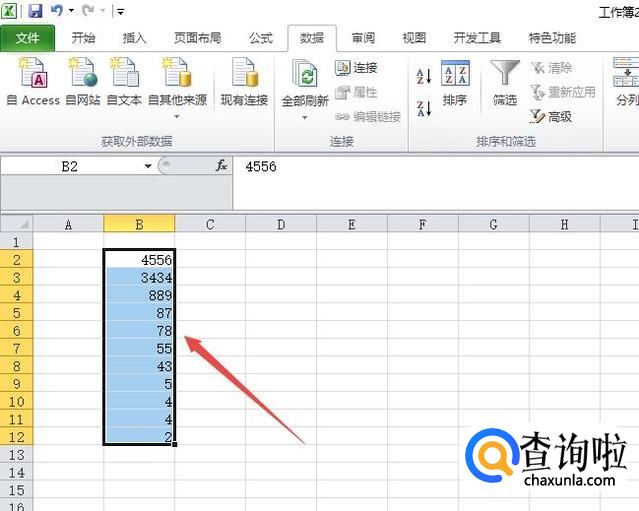Click 编辑链接 (Edit Links) button

coord(368,117)
